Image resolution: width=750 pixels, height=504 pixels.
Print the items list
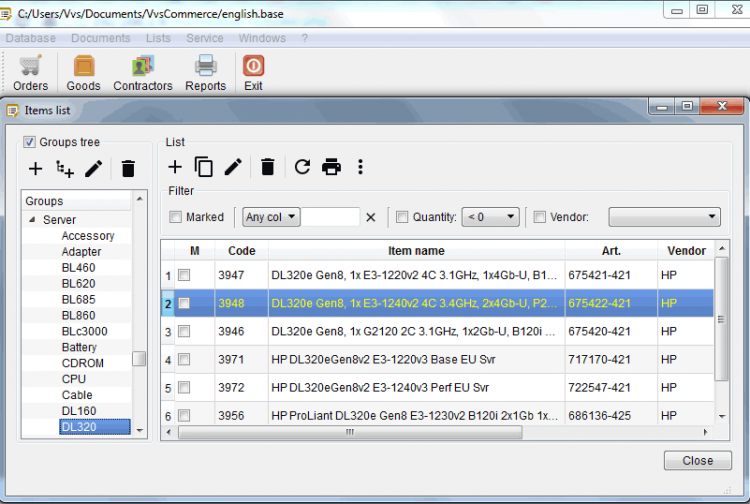(331, 167)
